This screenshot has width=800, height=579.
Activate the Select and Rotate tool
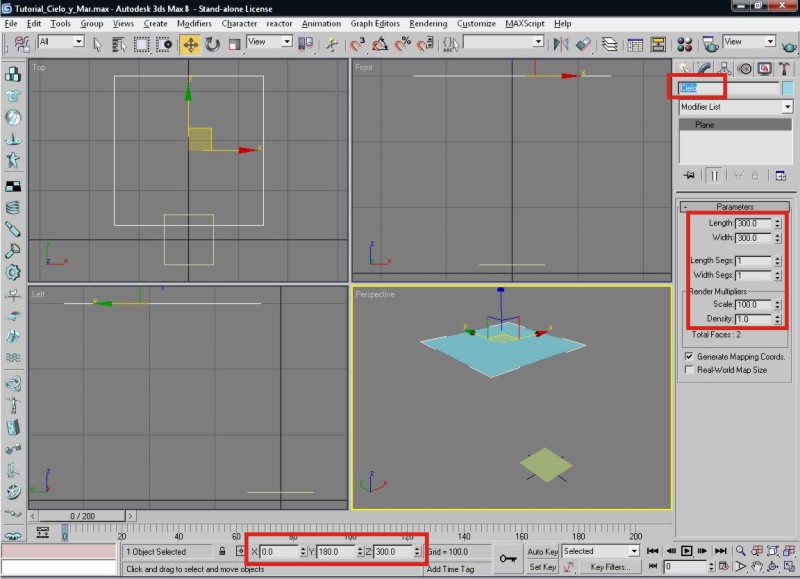[x=212, y=45]
